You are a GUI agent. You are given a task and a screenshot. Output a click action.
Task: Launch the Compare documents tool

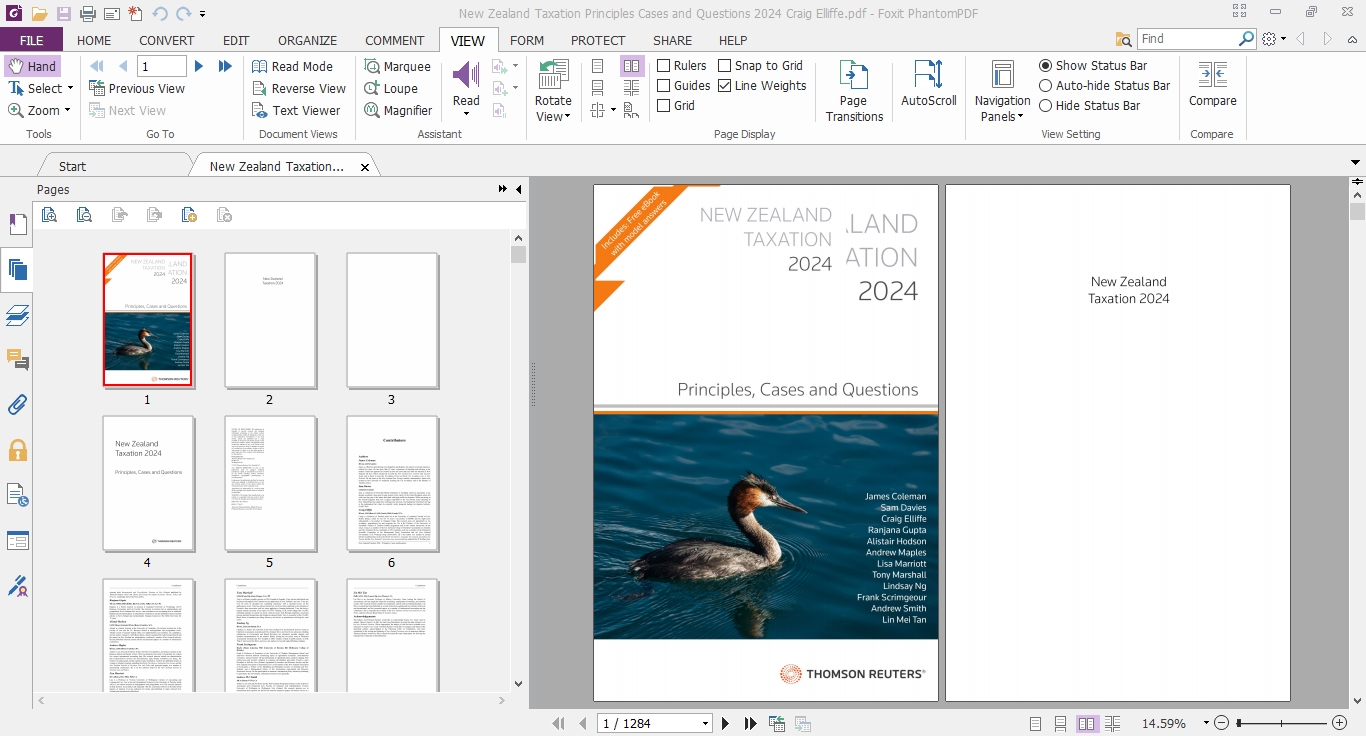click(x=1212, y=83)
